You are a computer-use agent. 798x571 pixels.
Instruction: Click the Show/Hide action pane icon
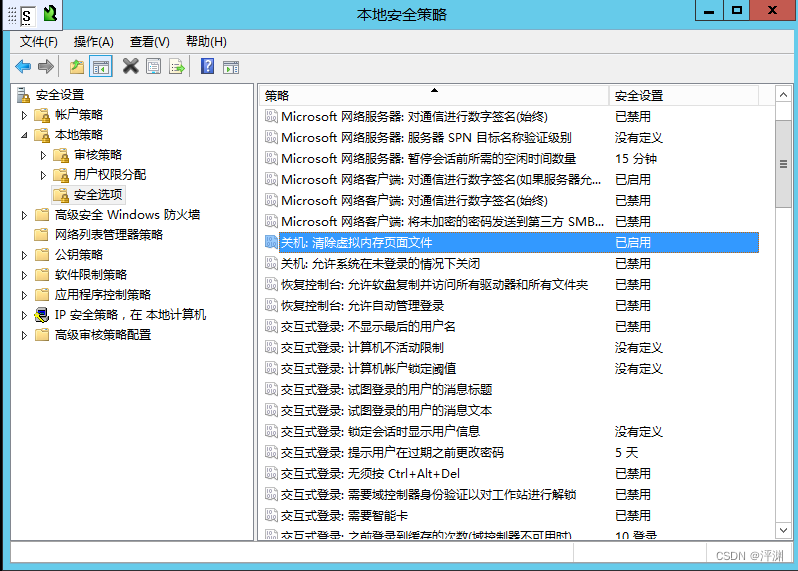click(231, 67)
